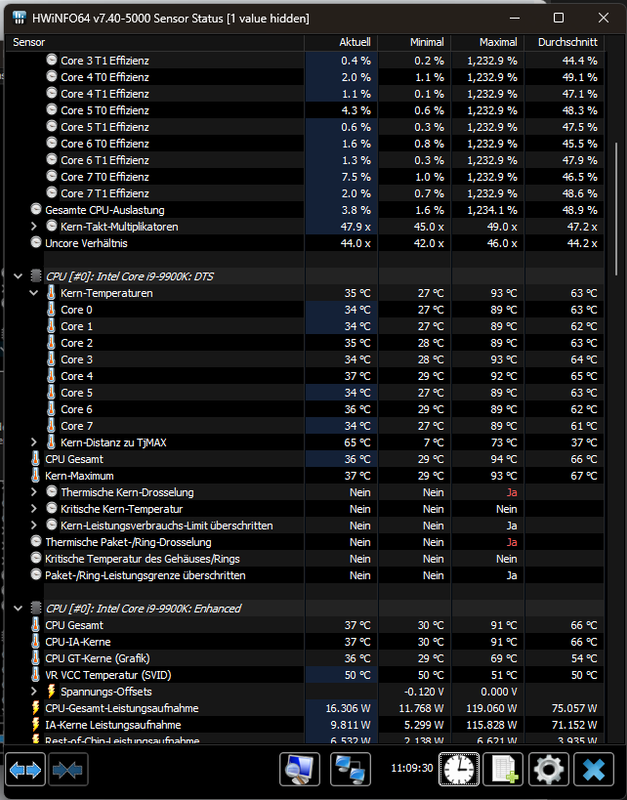This screenshot has height=800, width=627.
Task: Open the network computers remote view
Action: click(x=350, y=769)
